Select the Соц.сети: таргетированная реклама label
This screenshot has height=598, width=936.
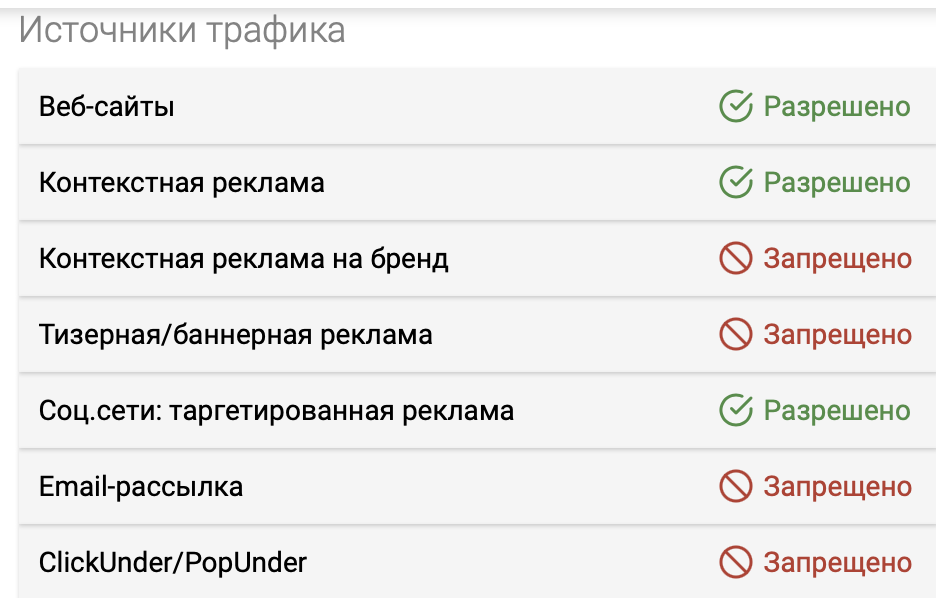276,411
